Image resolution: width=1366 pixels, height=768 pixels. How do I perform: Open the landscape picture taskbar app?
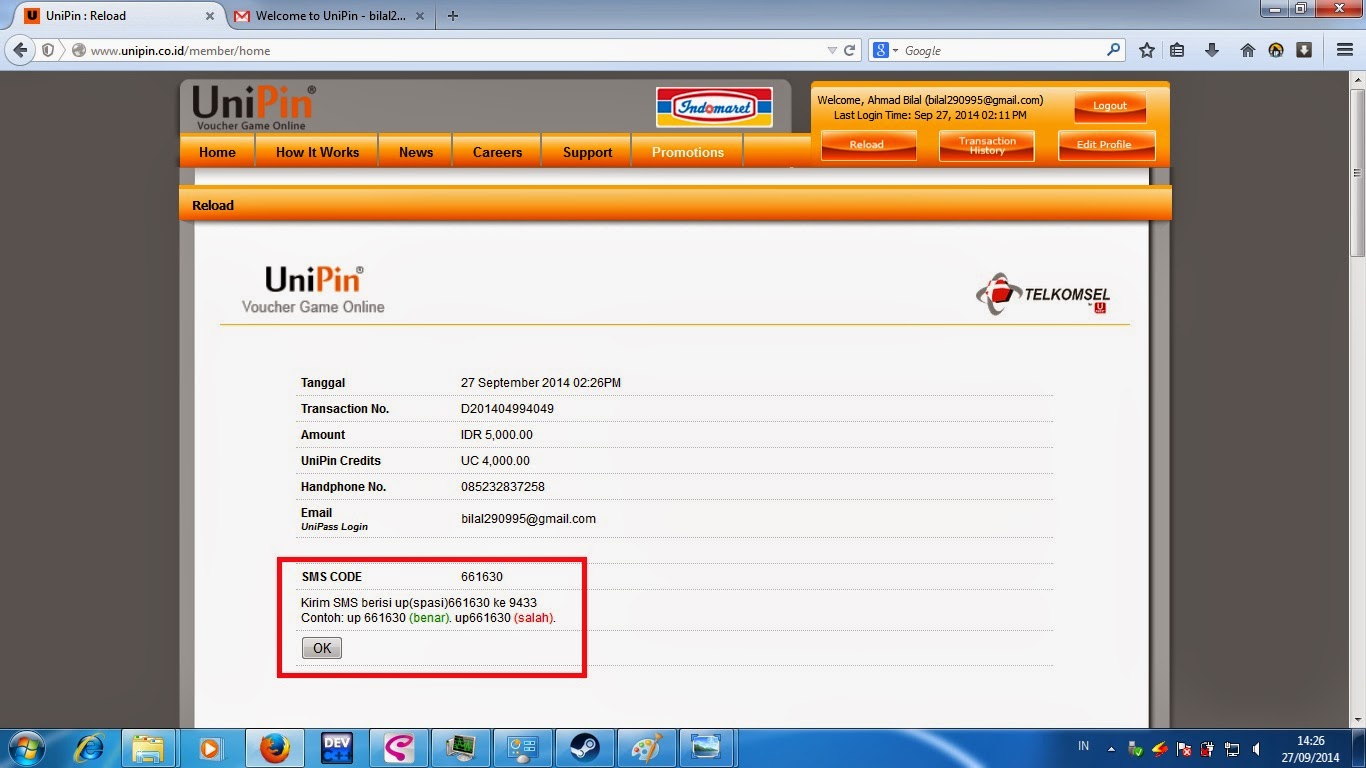[x=708, y=748]
